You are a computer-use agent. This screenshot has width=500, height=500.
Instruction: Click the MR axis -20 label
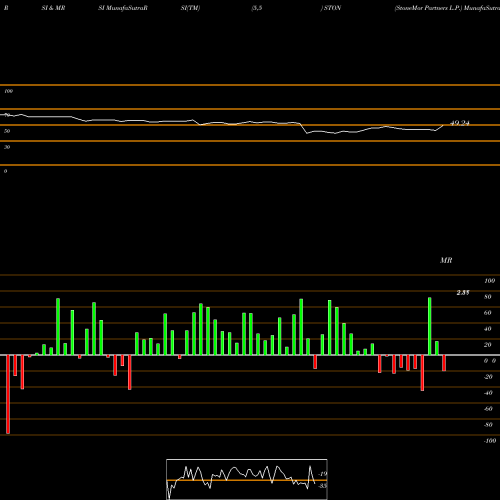[x=488, y=377]
